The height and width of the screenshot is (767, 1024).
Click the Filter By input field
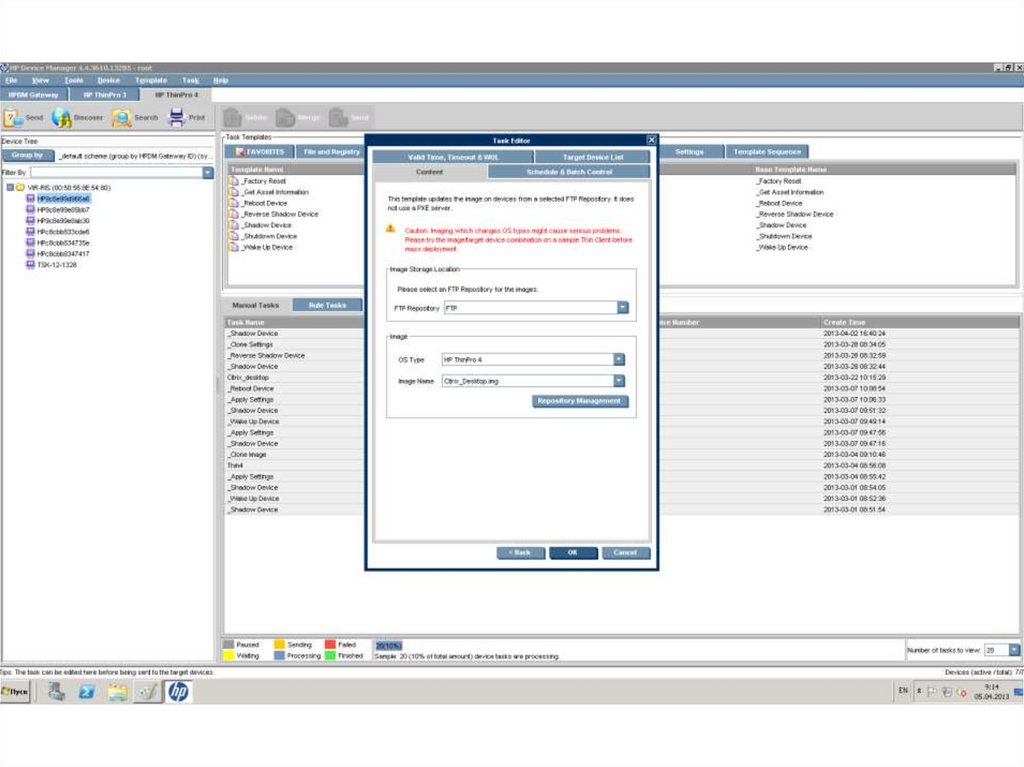click(116, 172)
